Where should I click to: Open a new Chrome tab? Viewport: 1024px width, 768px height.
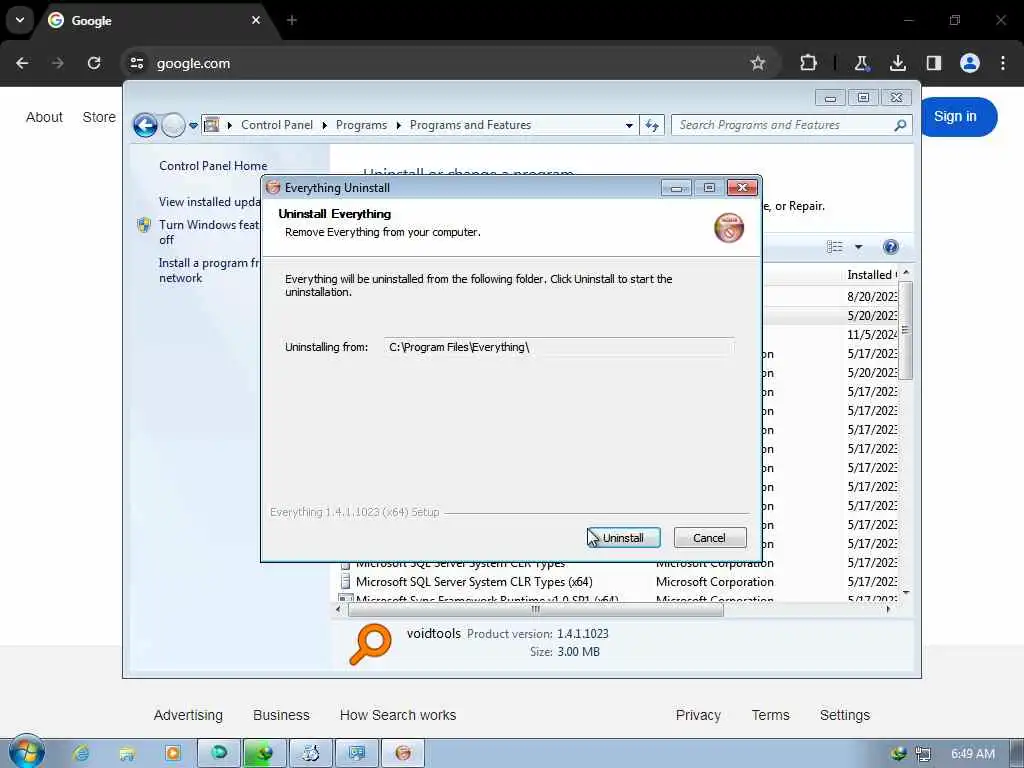point(292,20)
